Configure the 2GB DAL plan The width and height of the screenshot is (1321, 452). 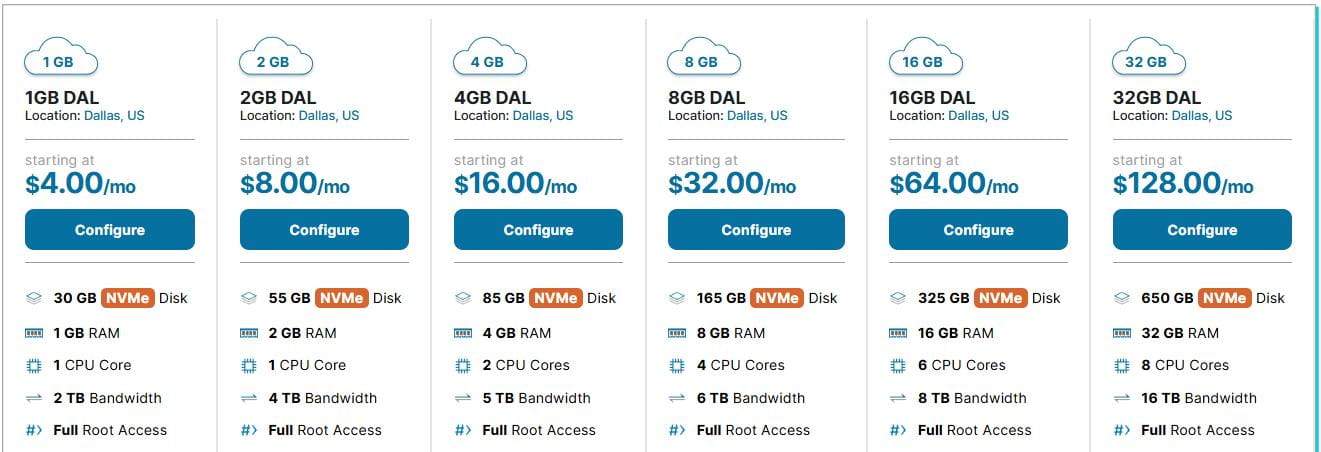coord(324,230)
